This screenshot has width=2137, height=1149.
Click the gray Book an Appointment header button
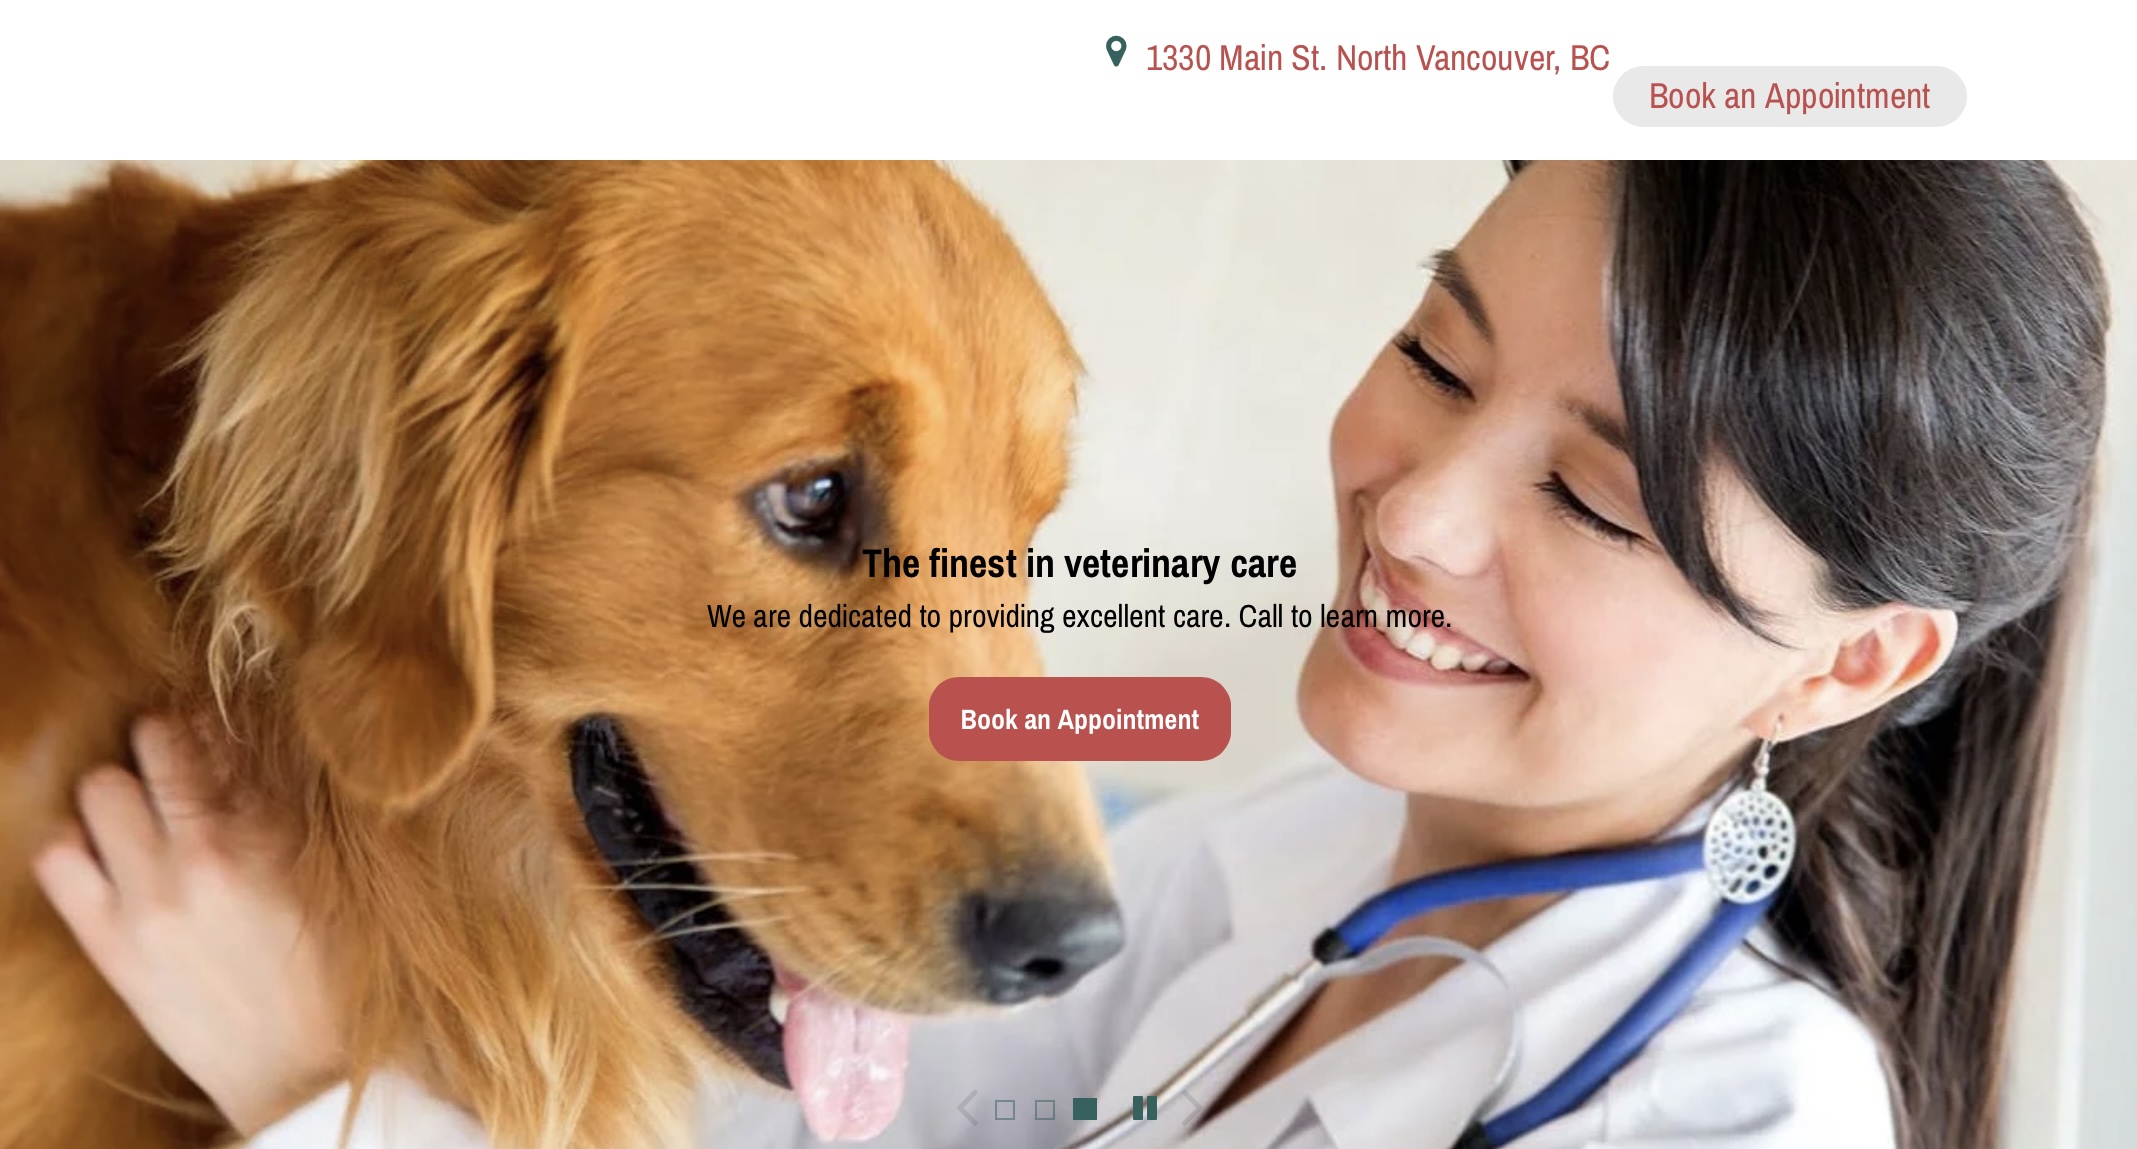pos(1789,96)
